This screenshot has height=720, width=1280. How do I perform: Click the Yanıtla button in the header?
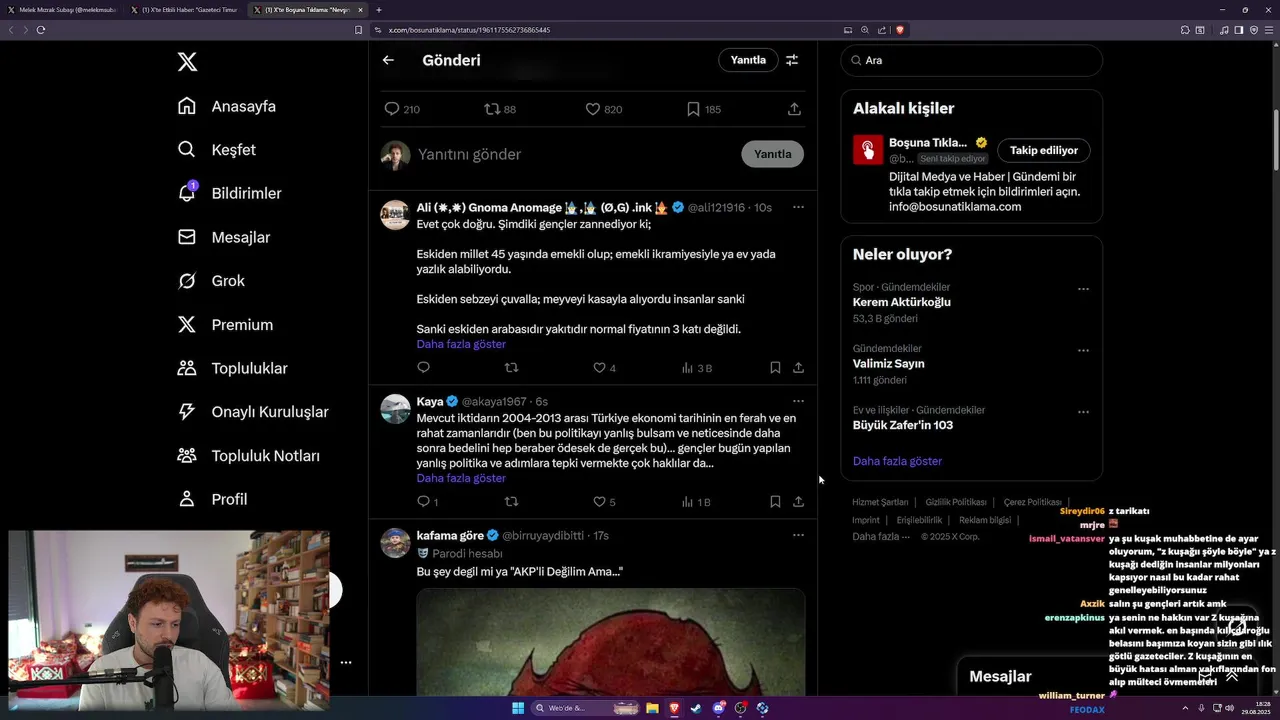tap(748, 60)
